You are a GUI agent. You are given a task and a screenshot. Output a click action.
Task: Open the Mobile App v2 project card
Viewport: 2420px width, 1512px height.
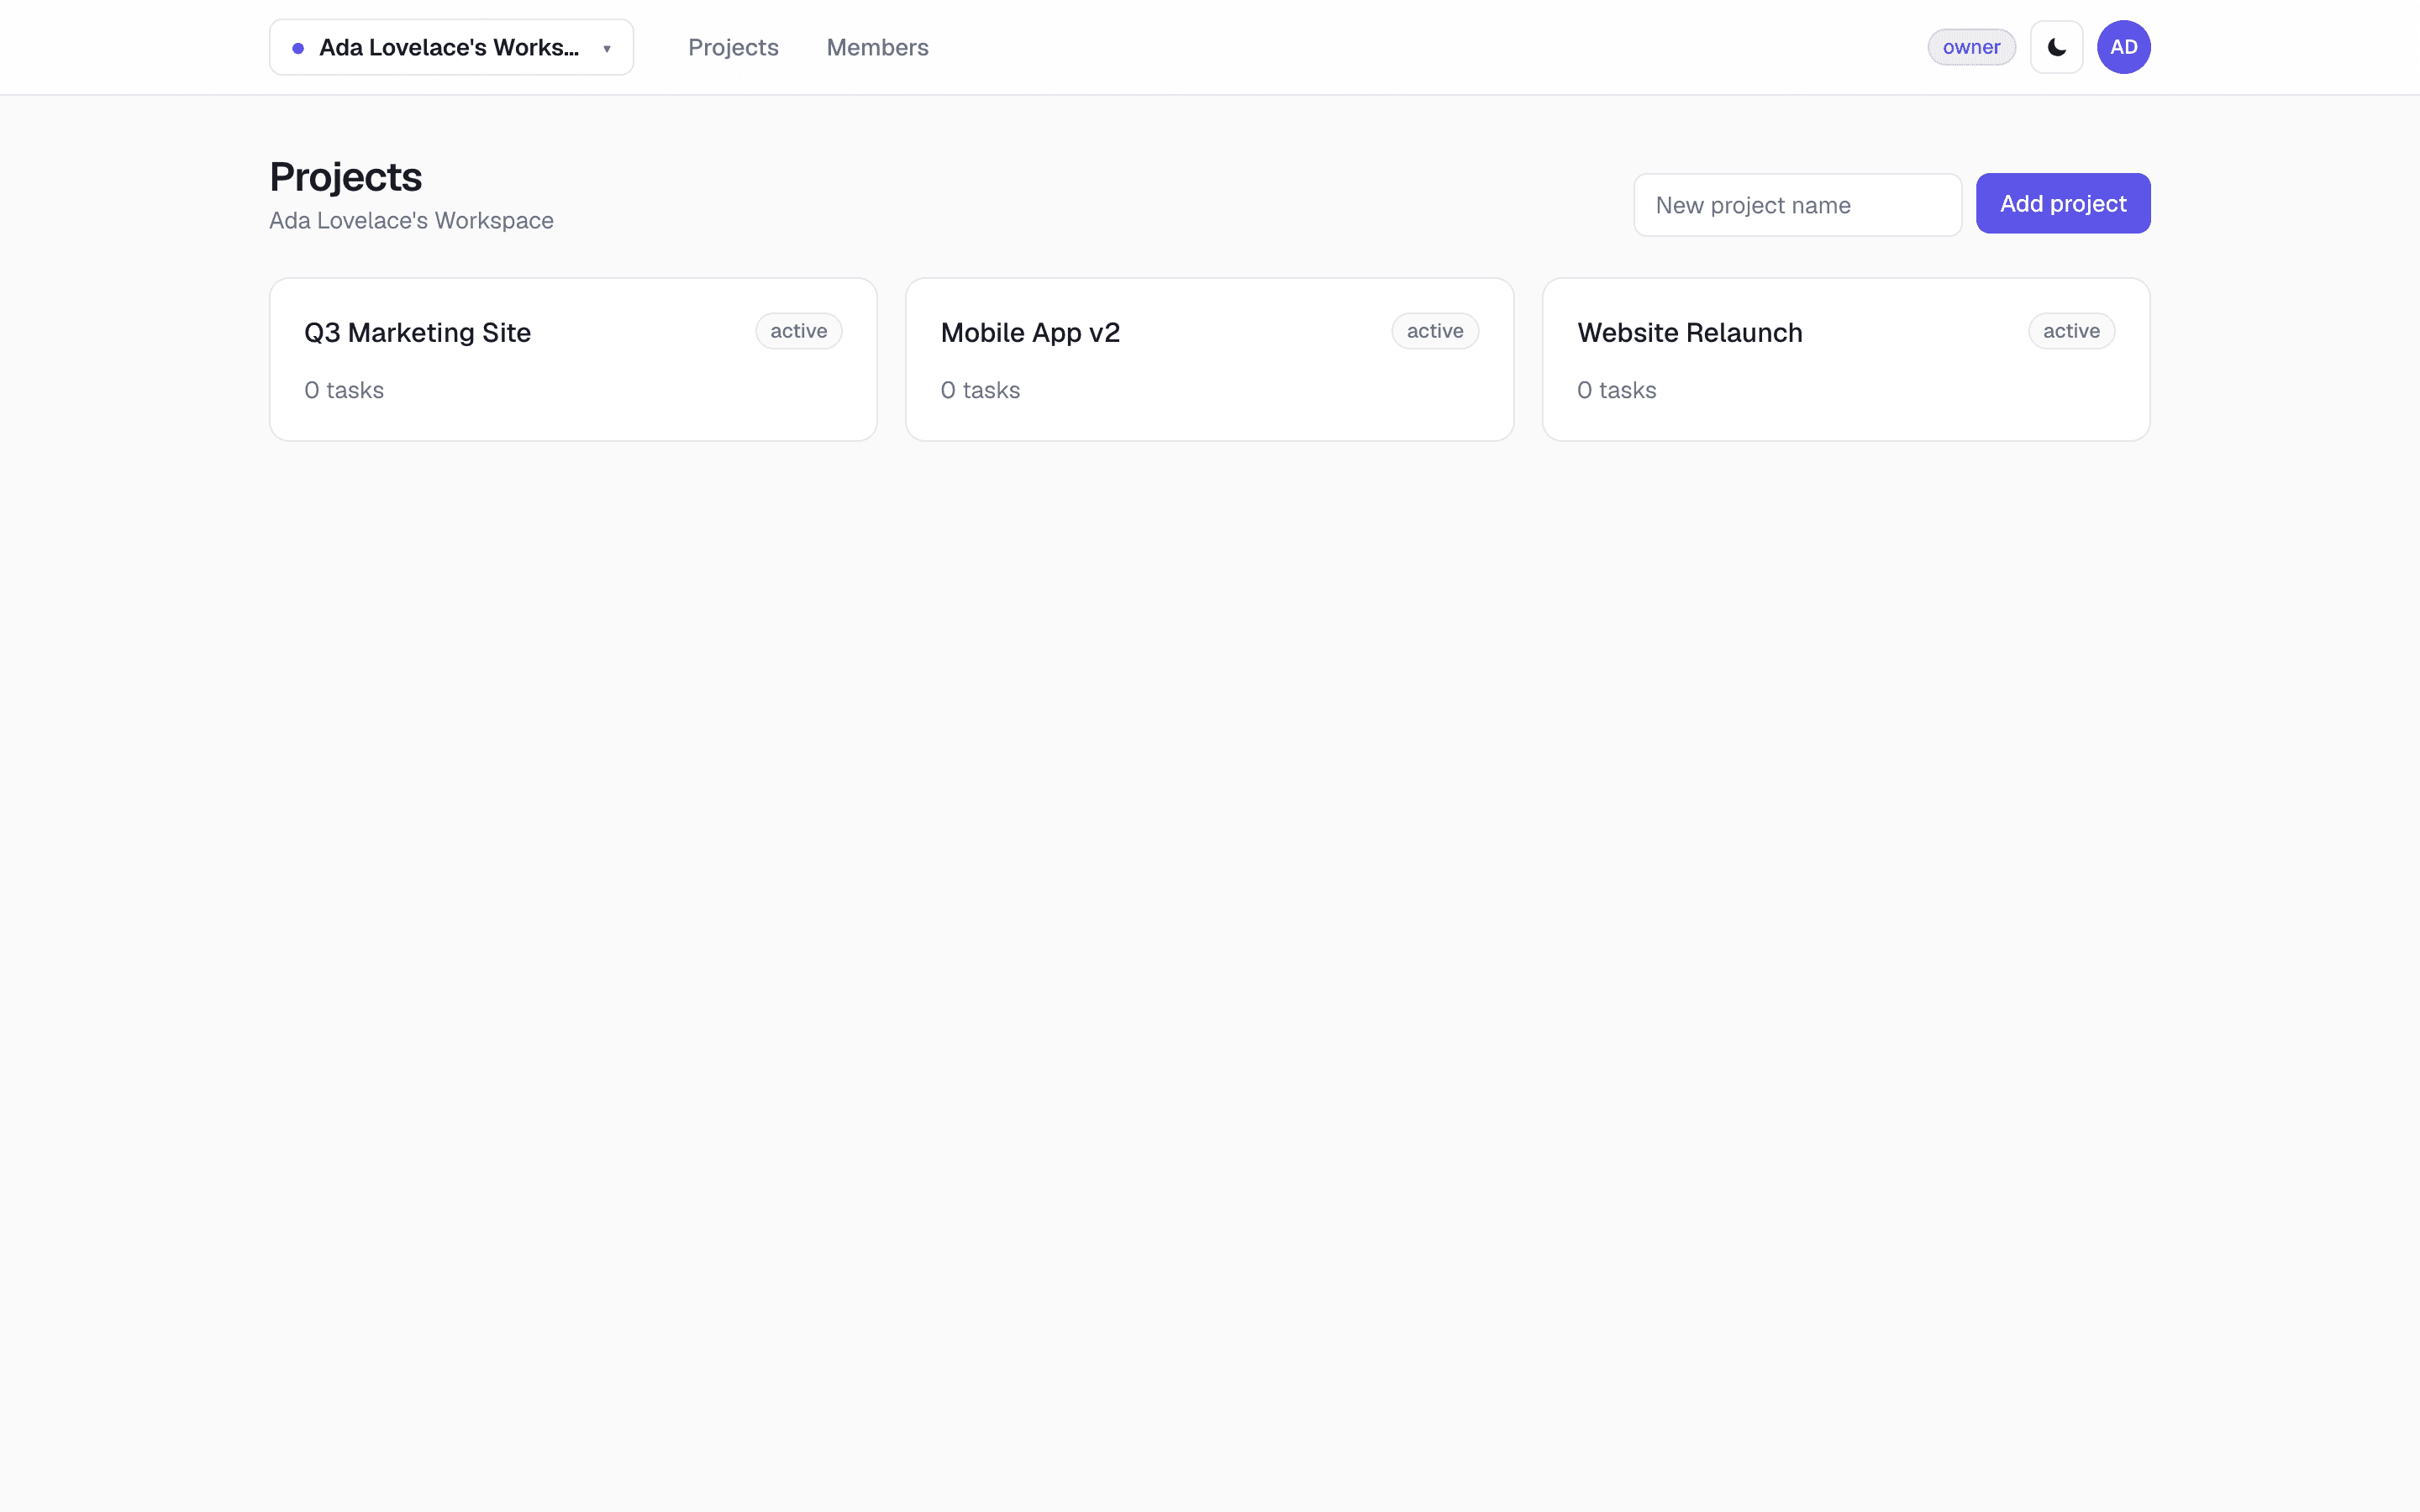click(x=1209, y=359)
